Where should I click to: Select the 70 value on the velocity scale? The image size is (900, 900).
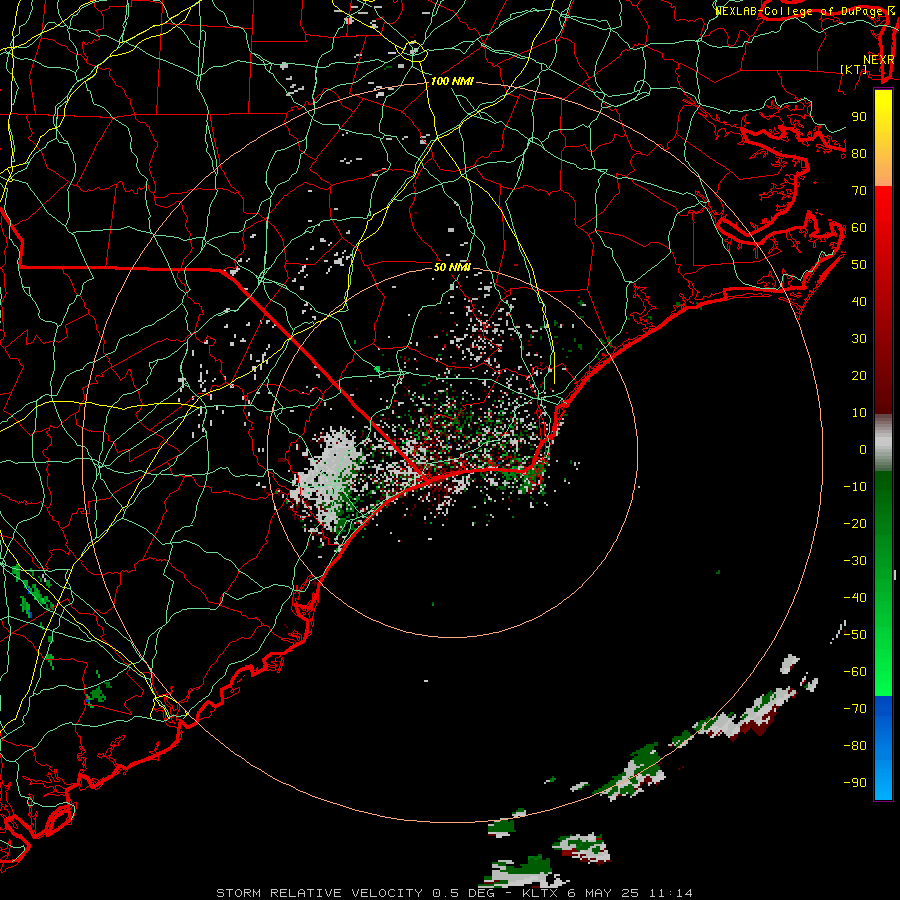859,191
